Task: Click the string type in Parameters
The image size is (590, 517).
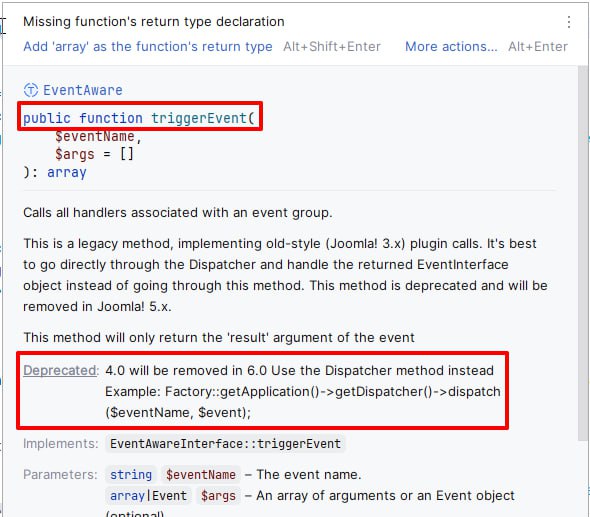Action: click(x=131, y=474)
